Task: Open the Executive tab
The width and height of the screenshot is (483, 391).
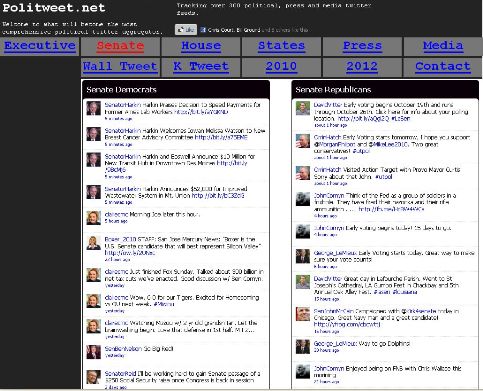Action: click(40, 46)
